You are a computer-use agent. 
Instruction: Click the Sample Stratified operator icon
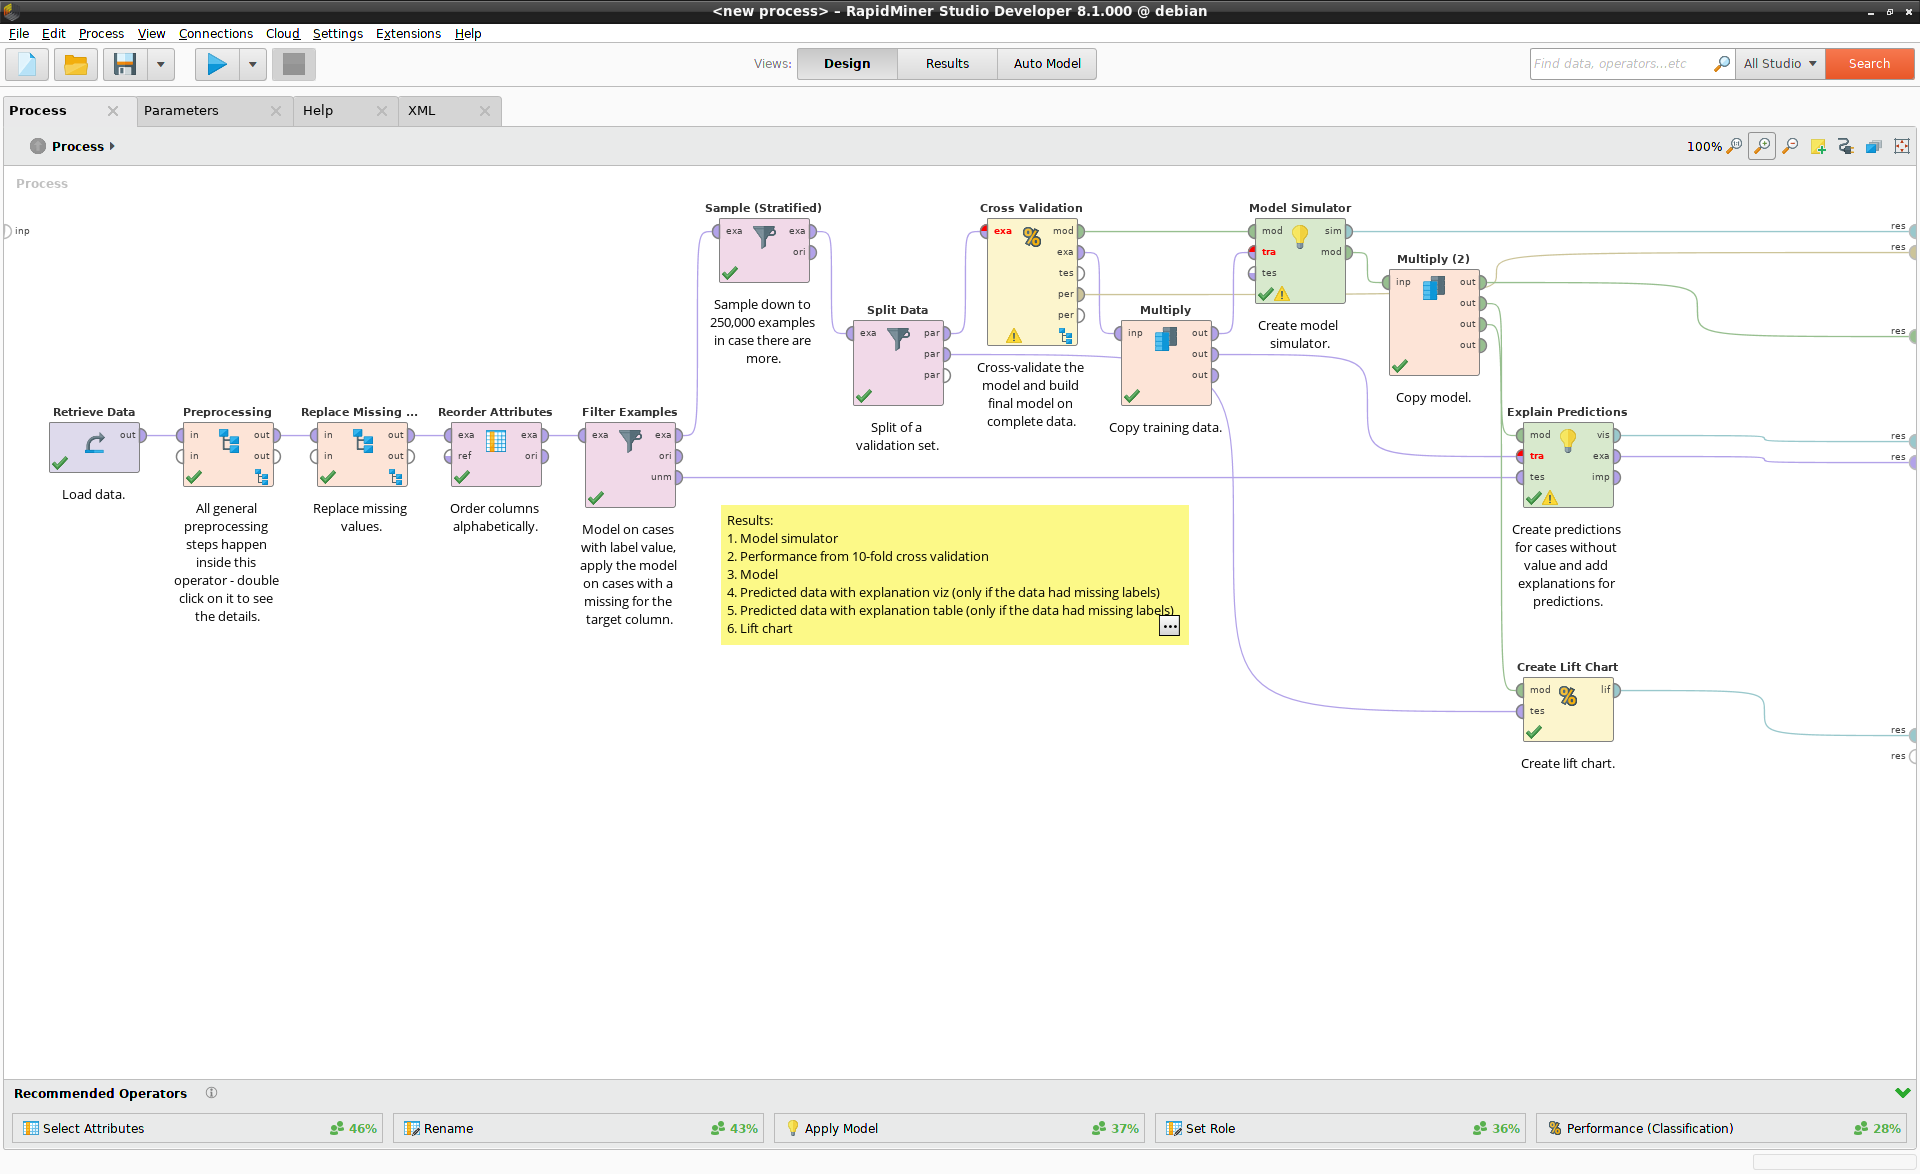coord(765,247)
